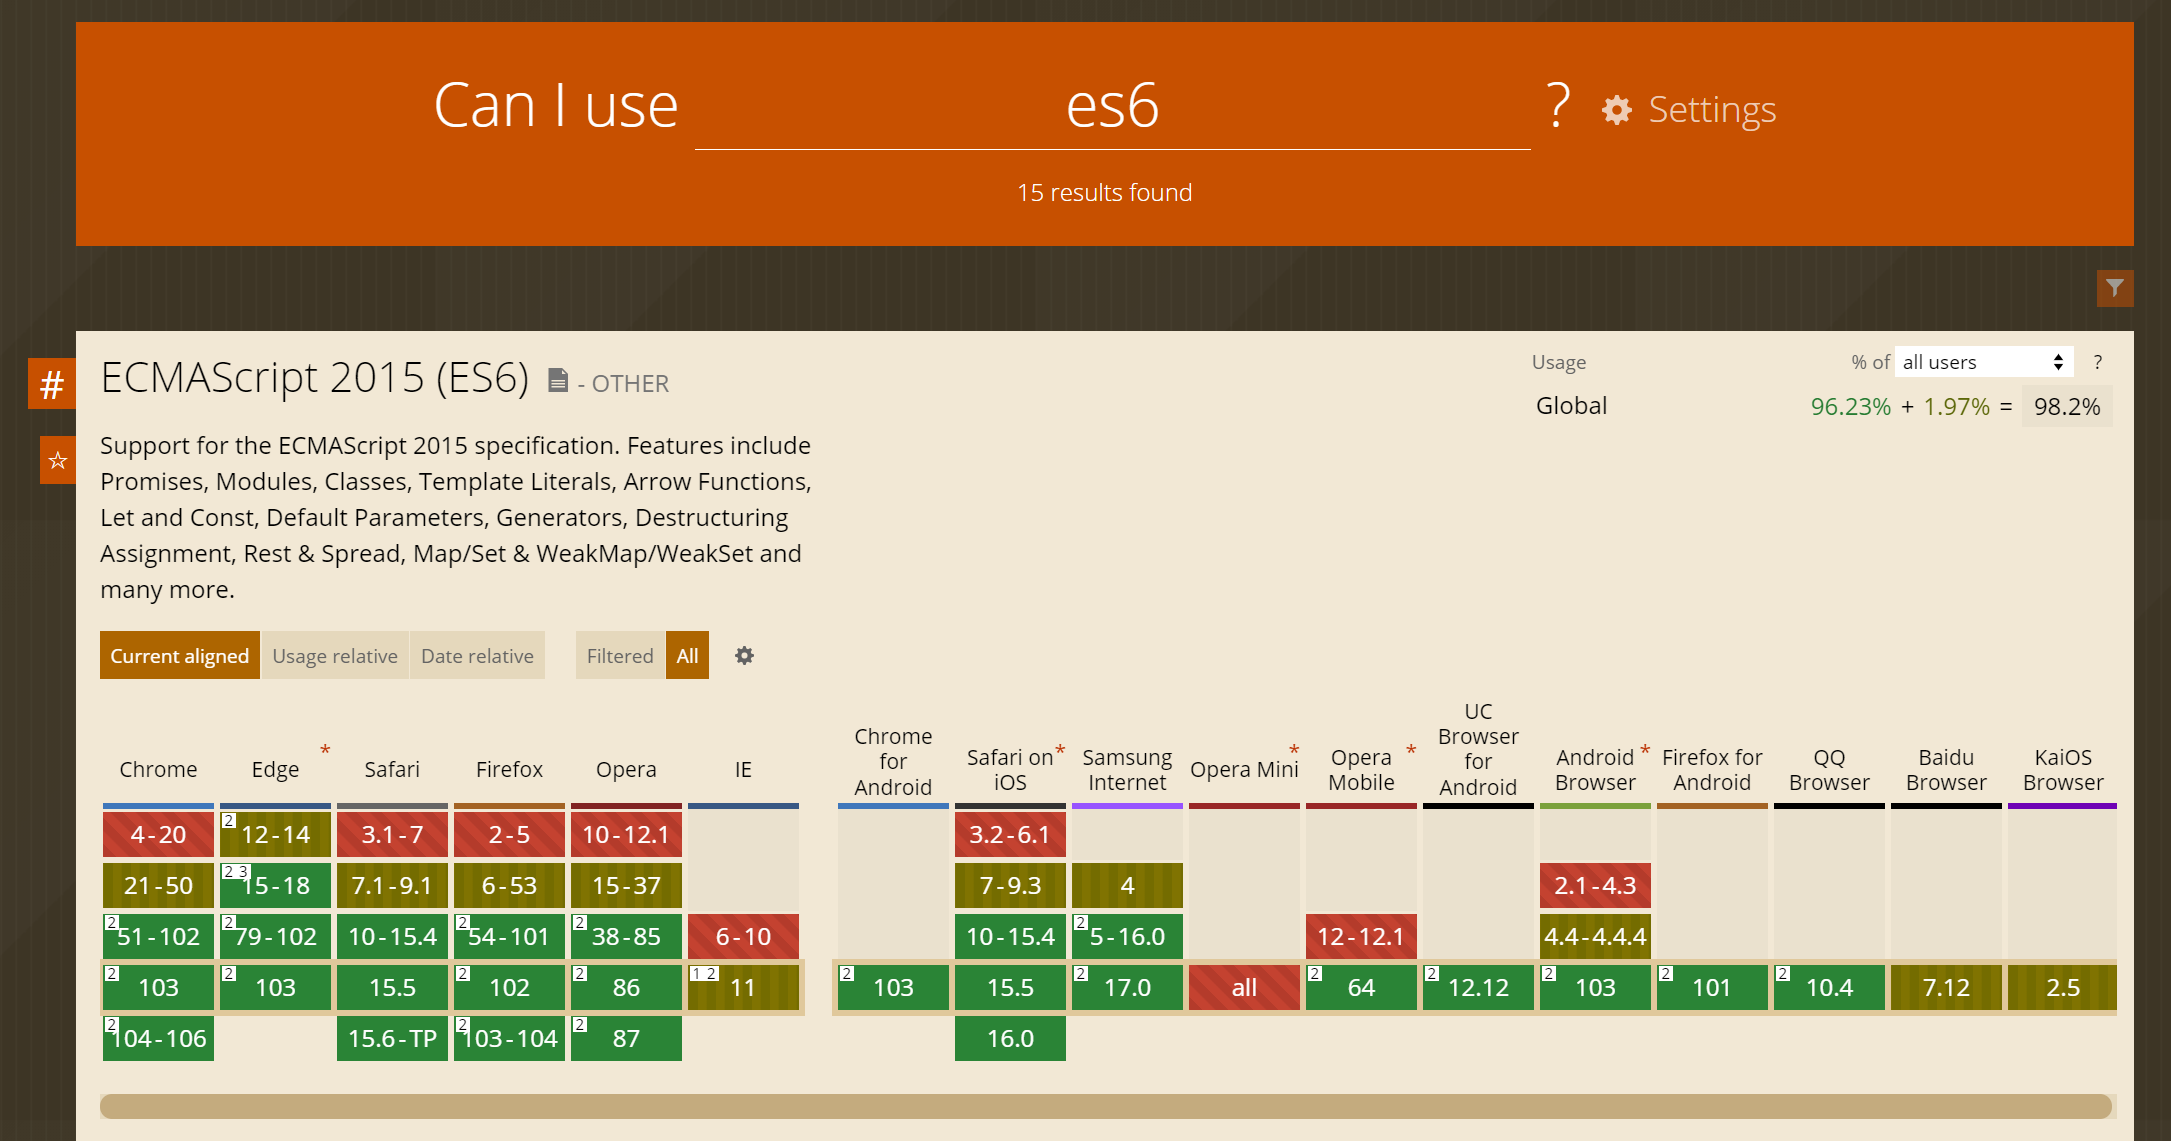
Task: Select the Current aligned tab
Action: tap(180, 656)
